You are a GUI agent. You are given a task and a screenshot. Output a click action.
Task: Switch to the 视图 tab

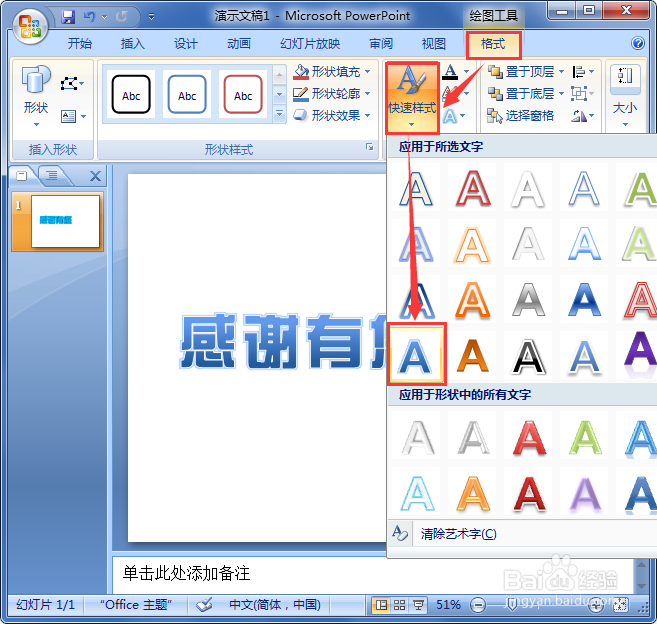pos(434,44)
